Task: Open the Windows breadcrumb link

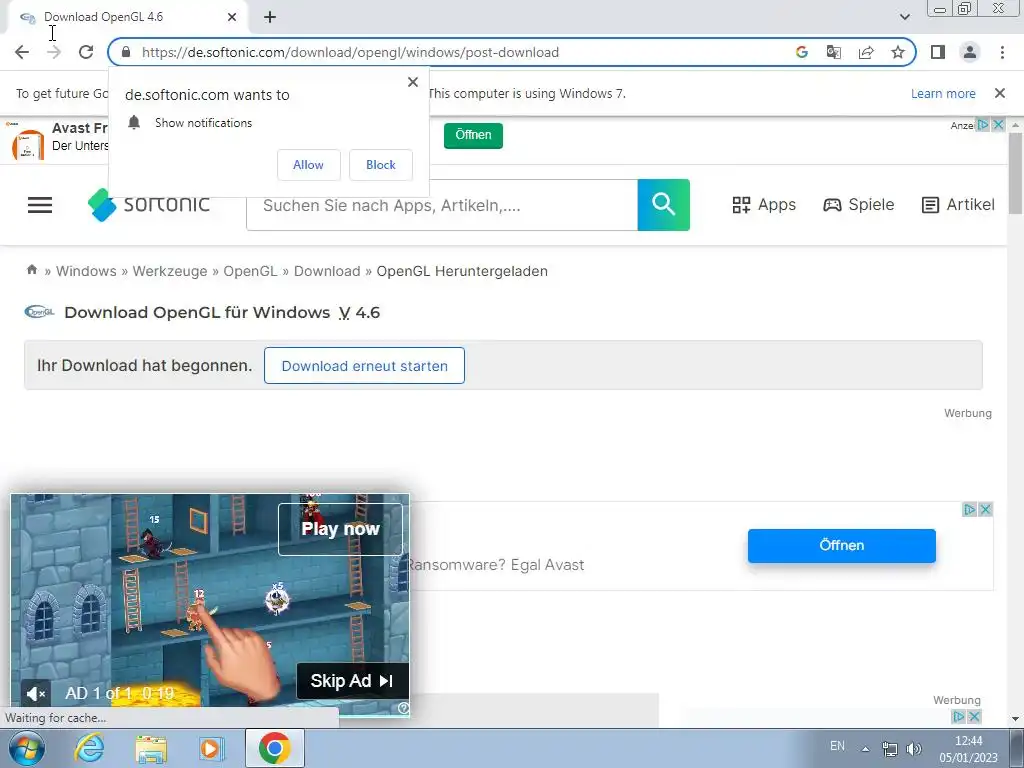Action: point(86,271)
